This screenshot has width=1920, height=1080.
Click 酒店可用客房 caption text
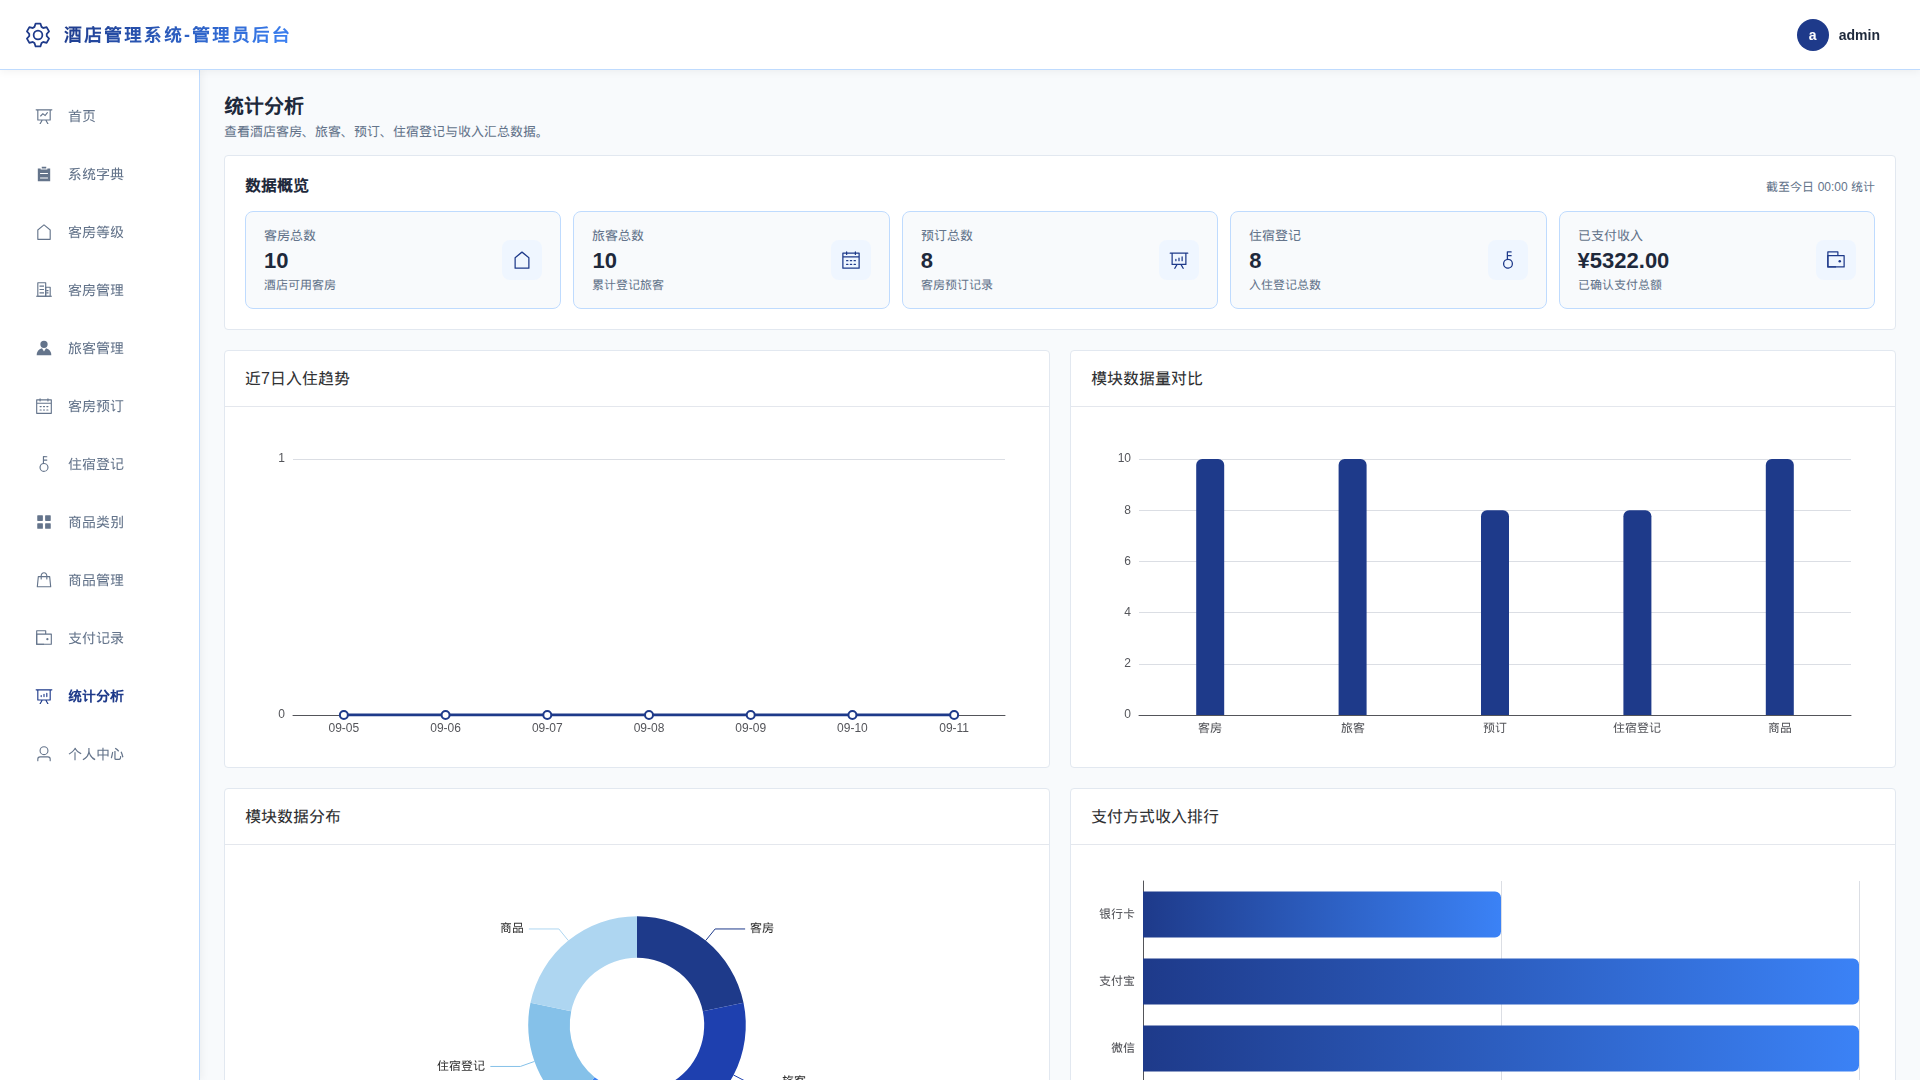click(300, 285)
